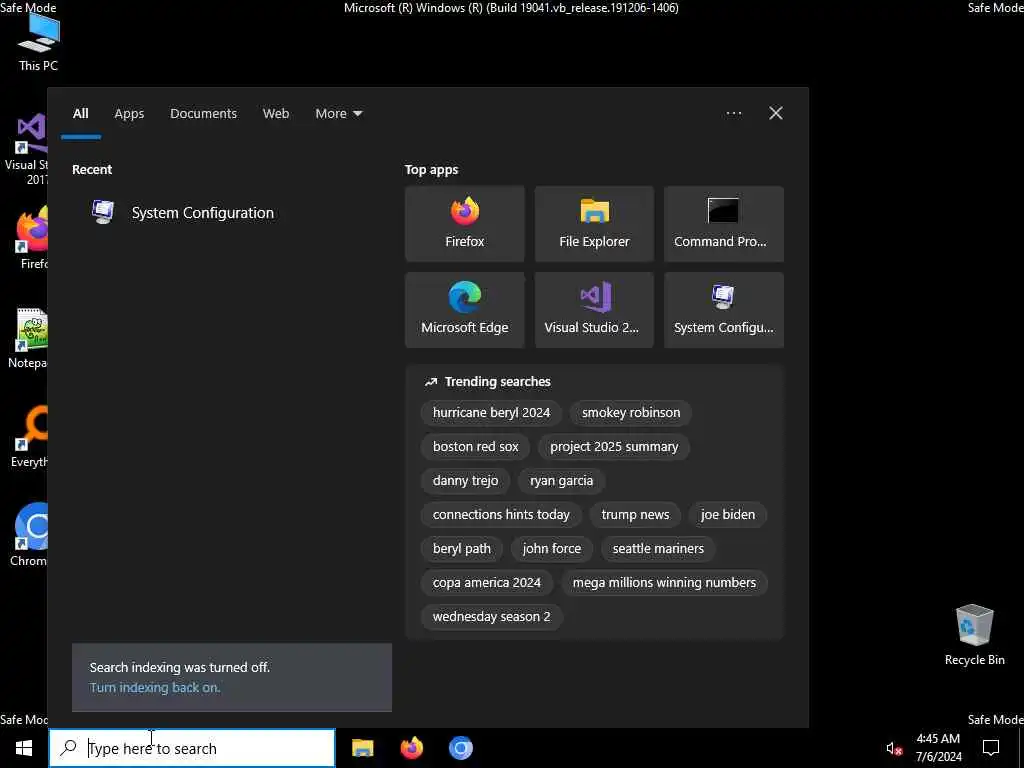Select the Chromium desktop shortcut
Image resolution: width=1024 pixels, height=768 pixels.
coord(30,536)
